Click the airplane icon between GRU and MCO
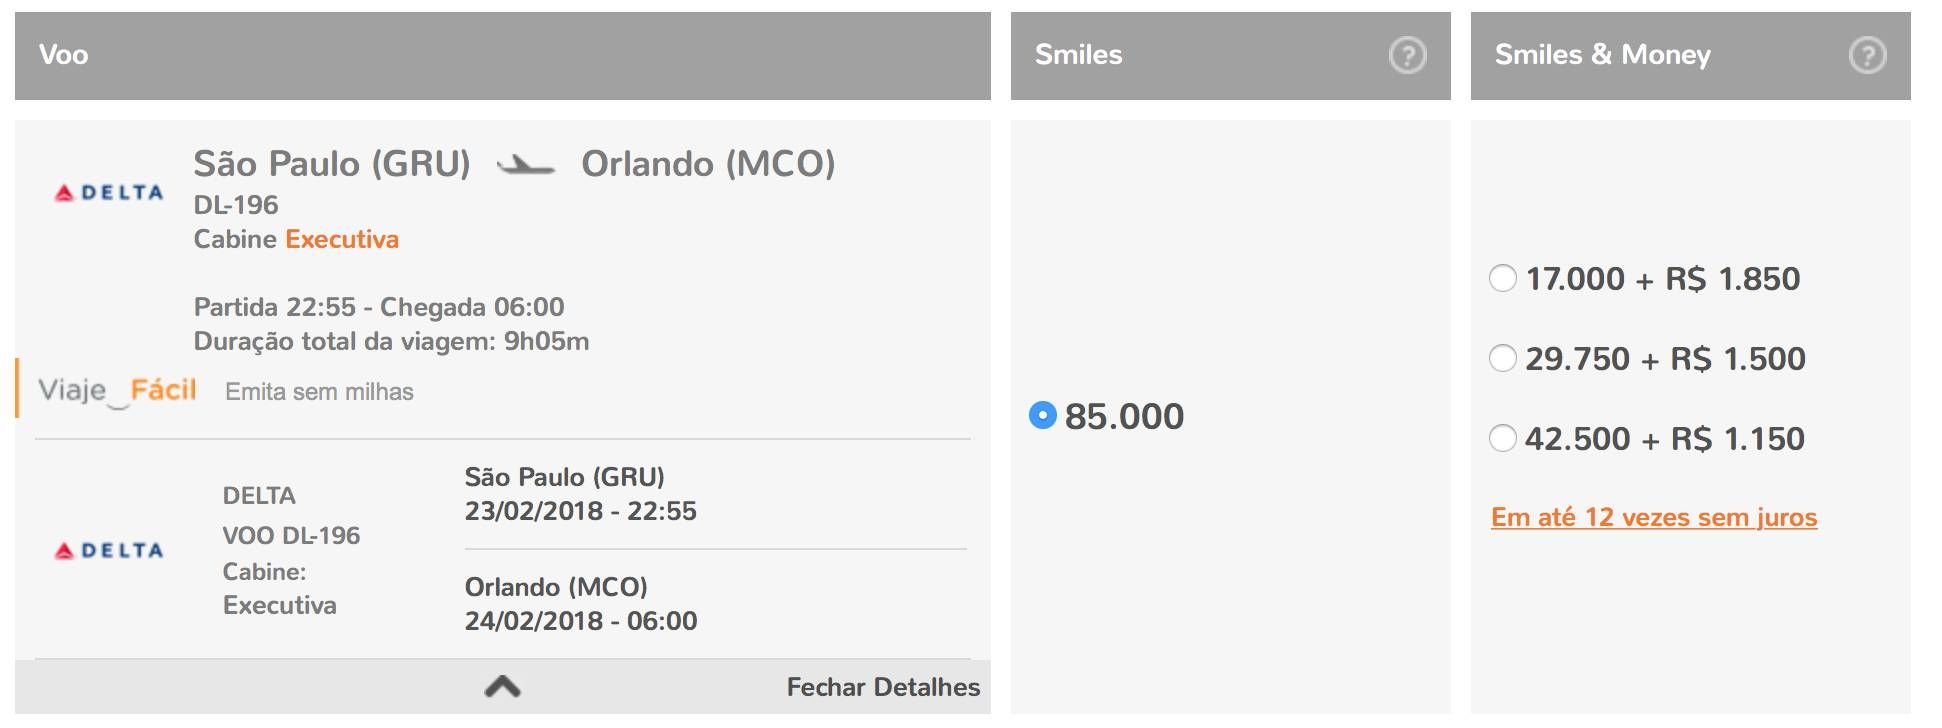Image resolution: width=1942 pixels, height=728 pixels. pyautogui.click(x=526, y=165)
